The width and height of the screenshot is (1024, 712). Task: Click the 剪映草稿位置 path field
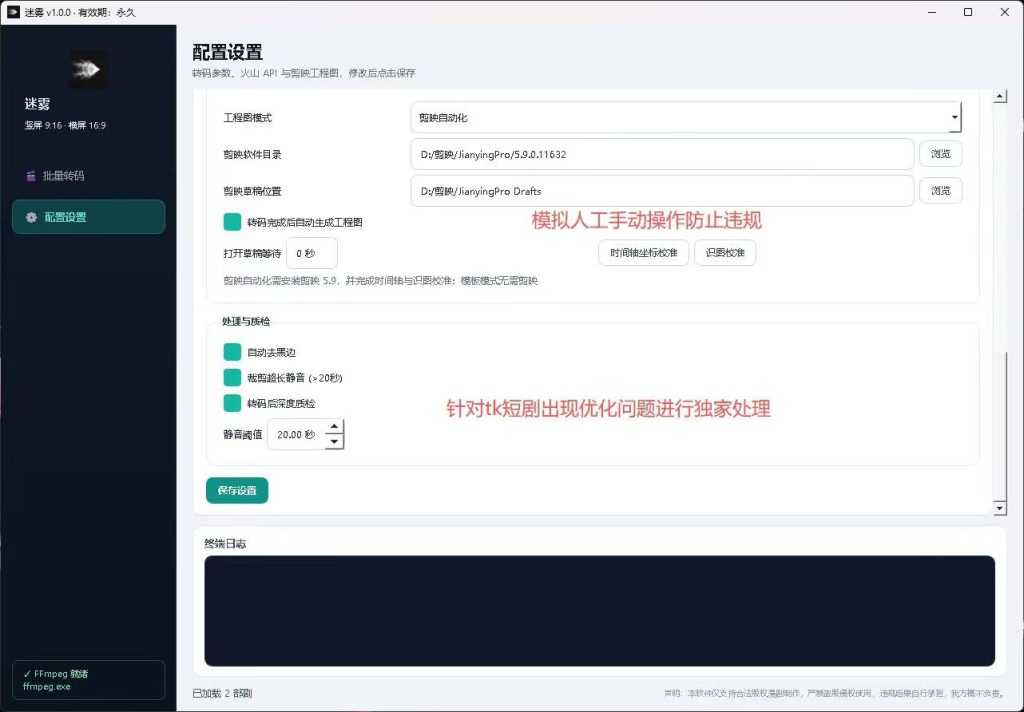pos(662,191)
